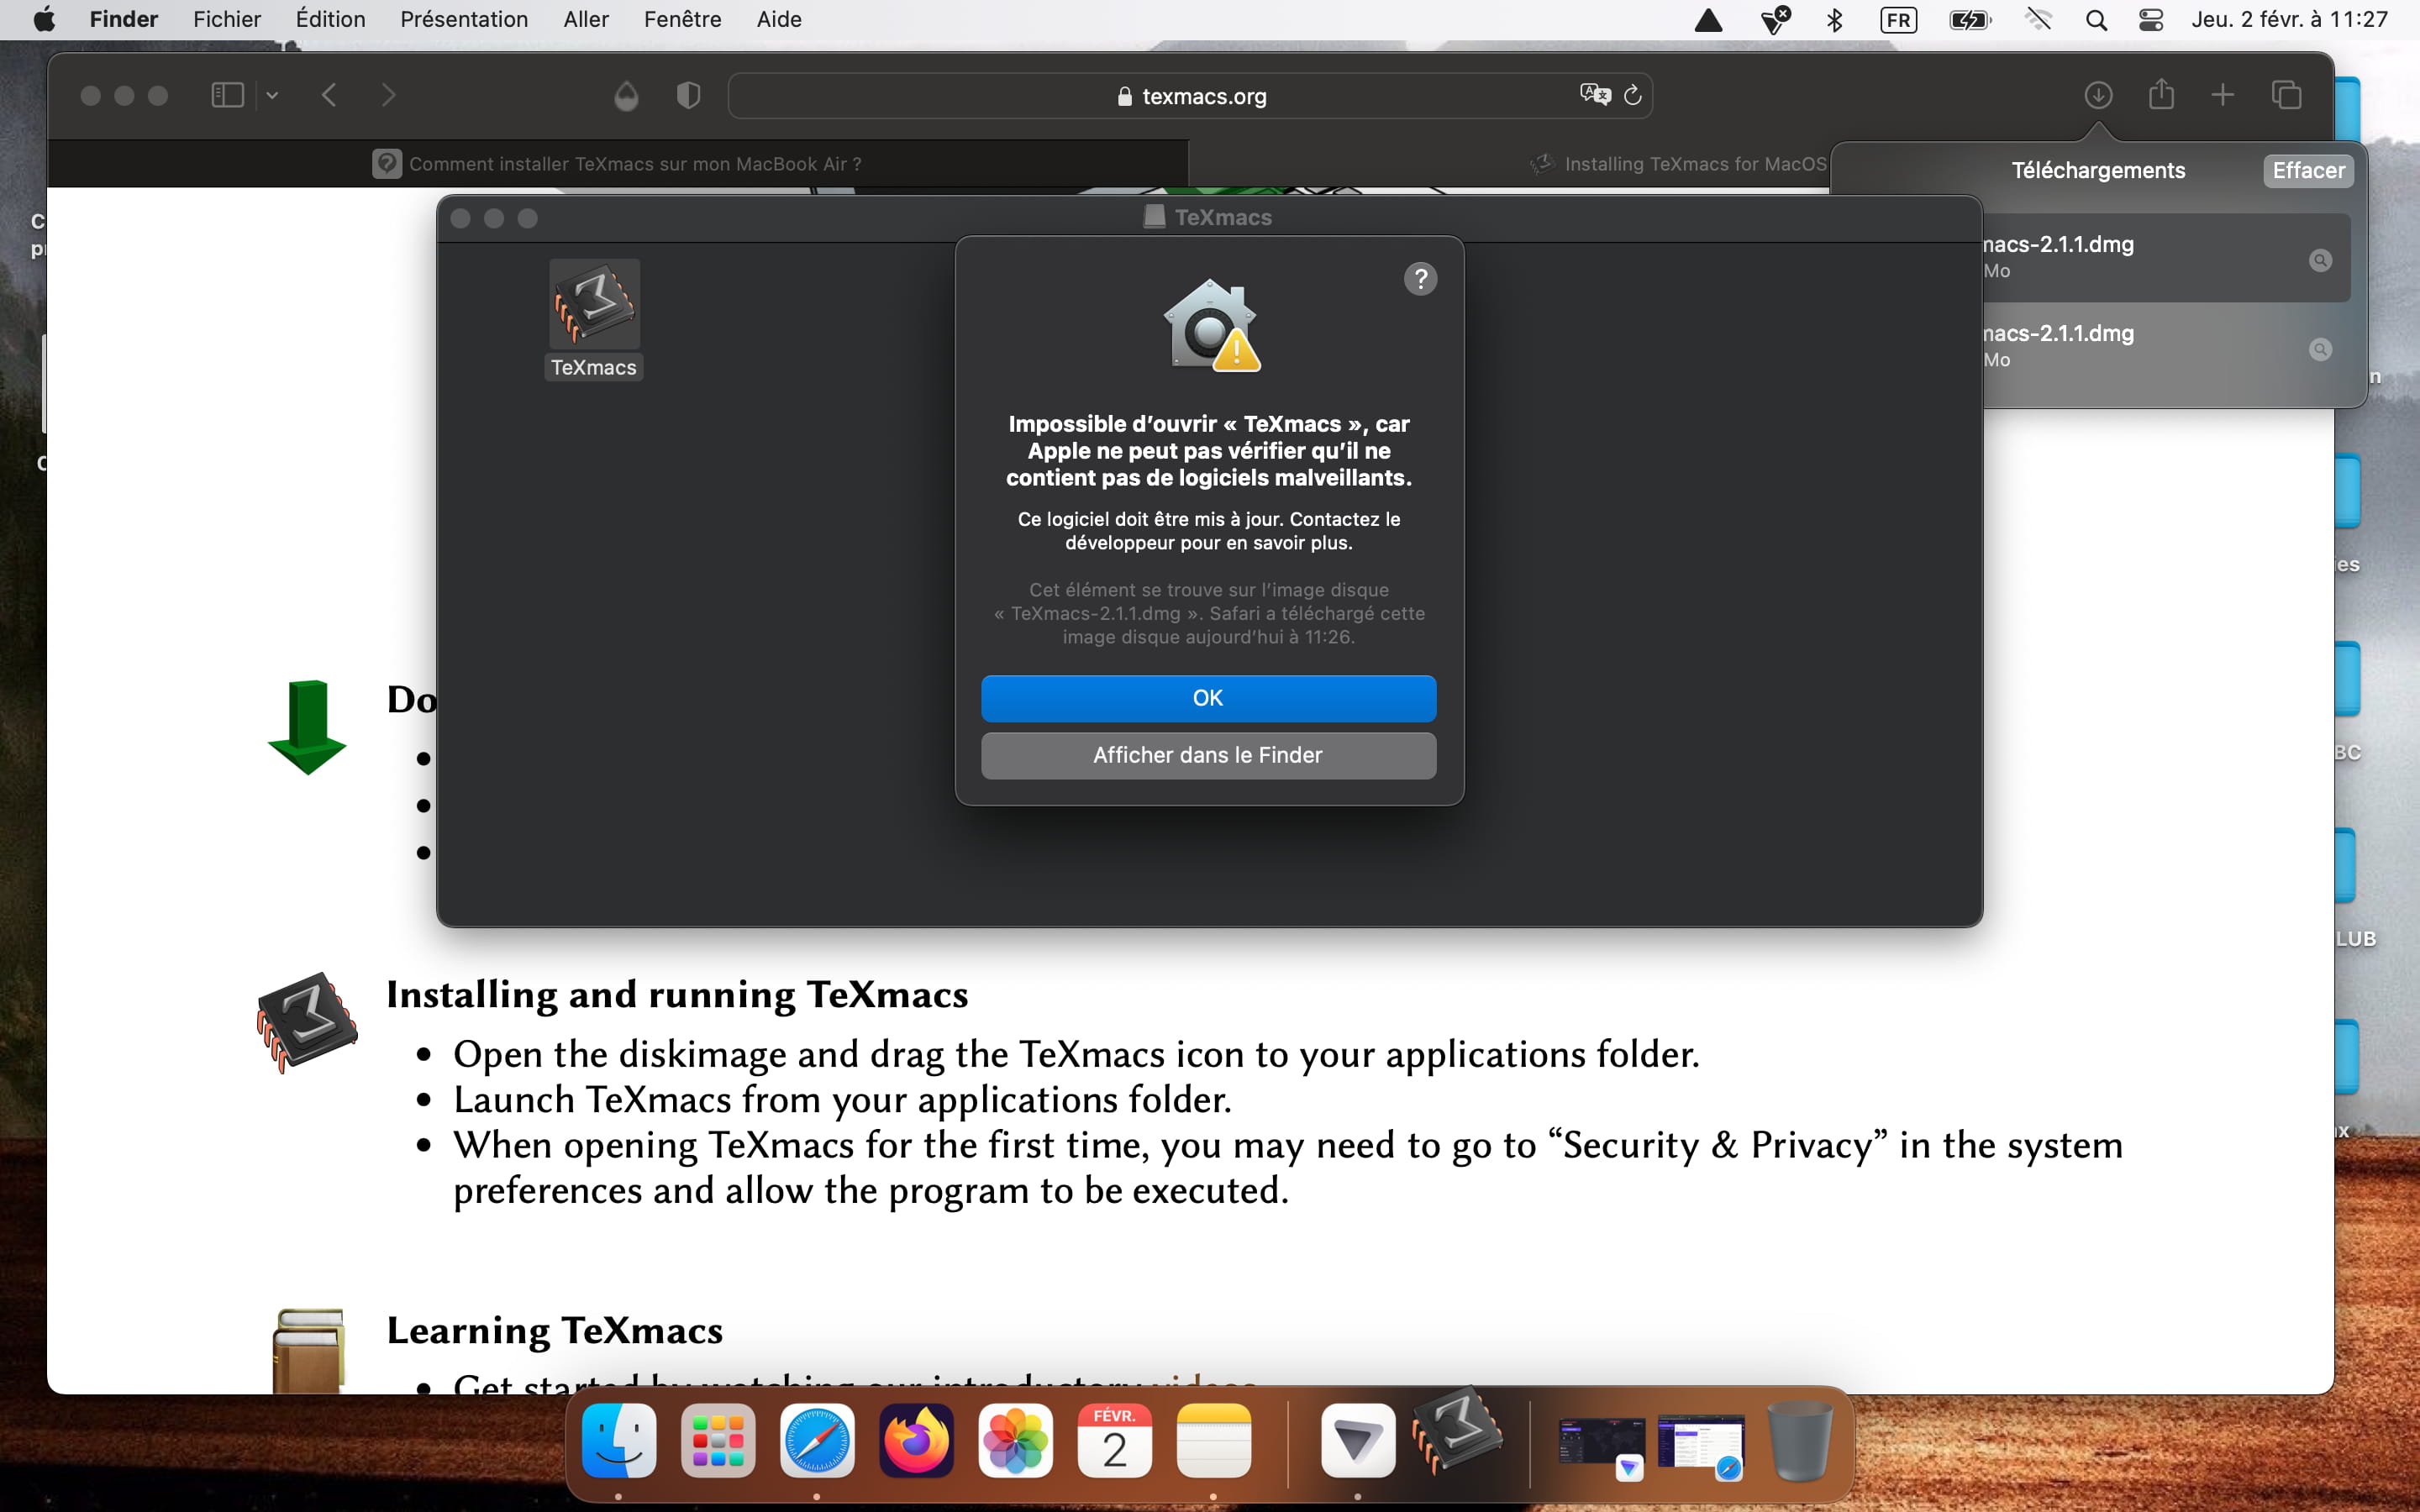The image size is (2420, 1512).
Task: Click the 'Learning TeXmacs' heading
Action: (554, 1331)
